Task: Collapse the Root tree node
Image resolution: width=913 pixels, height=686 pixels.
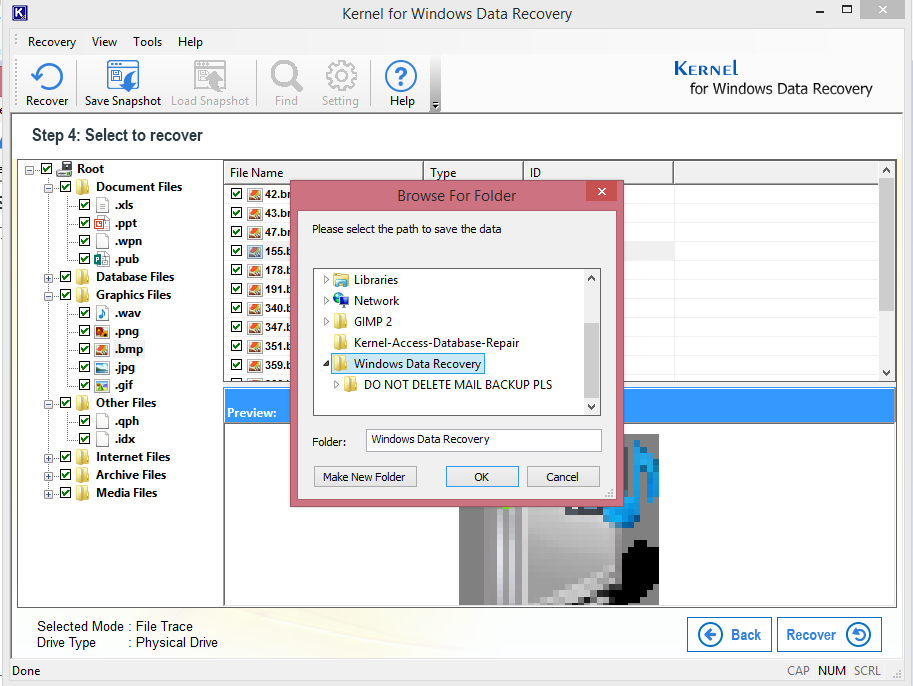Action: (x=29, y=170)
